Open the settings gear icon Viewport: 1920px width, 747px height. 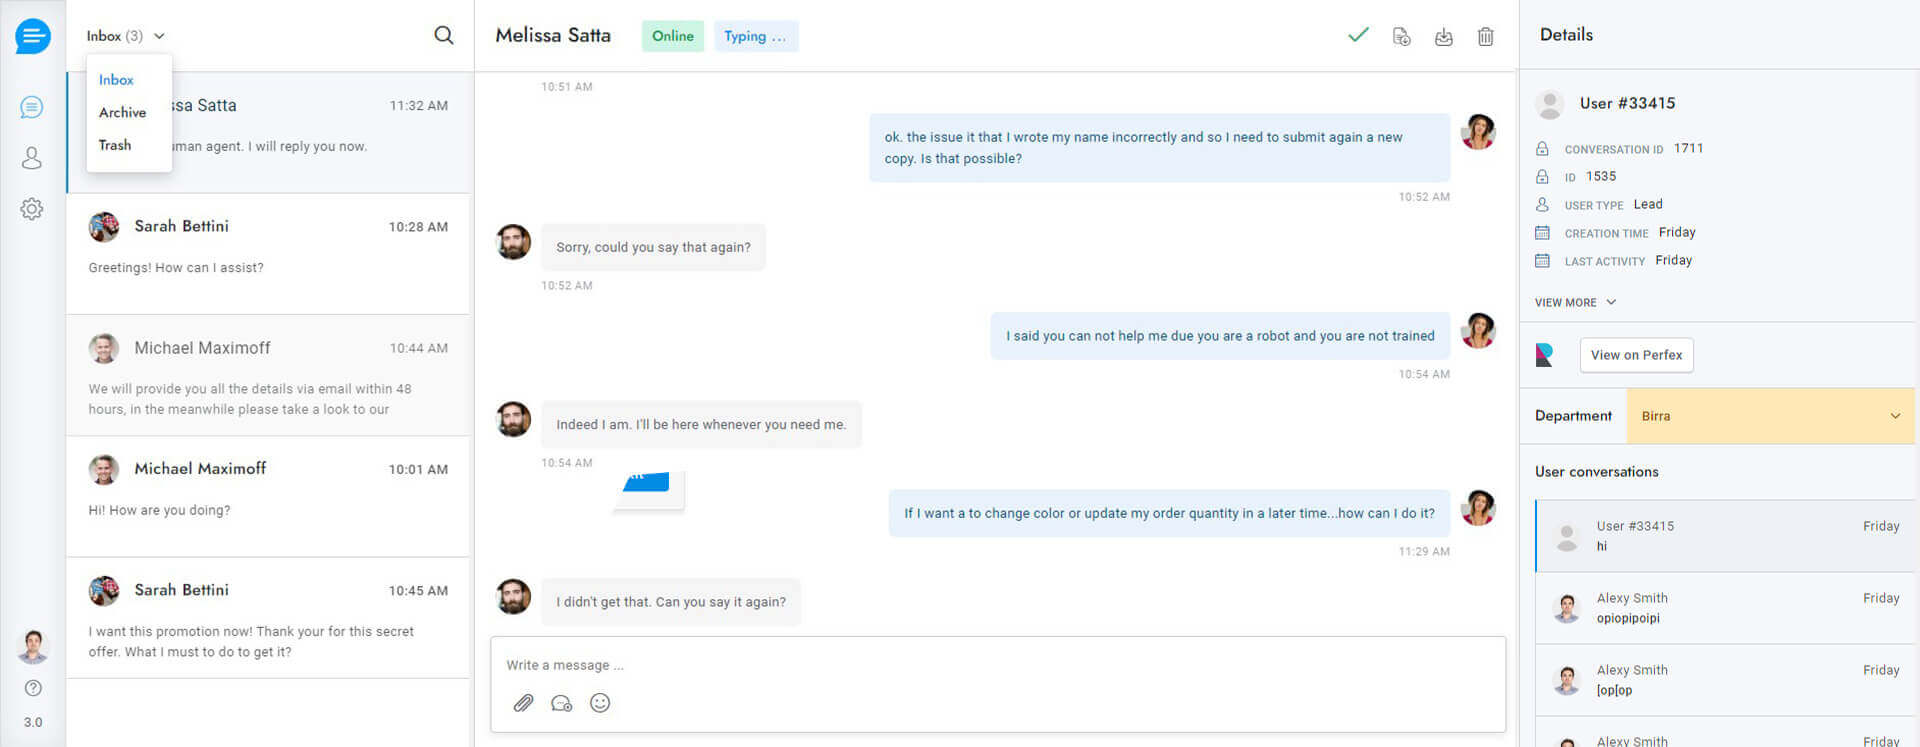point(32,209)
